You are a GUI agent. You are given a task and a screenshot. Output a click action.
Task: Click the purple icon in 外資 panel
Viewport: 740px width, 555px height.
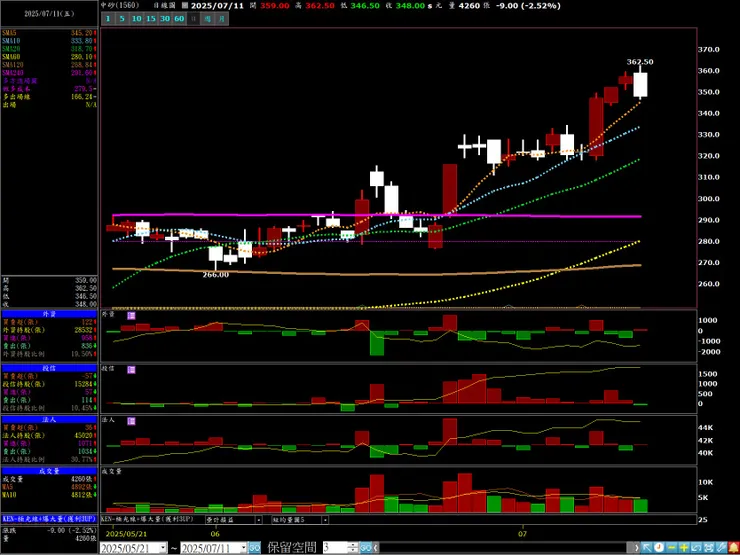(131, 315)
